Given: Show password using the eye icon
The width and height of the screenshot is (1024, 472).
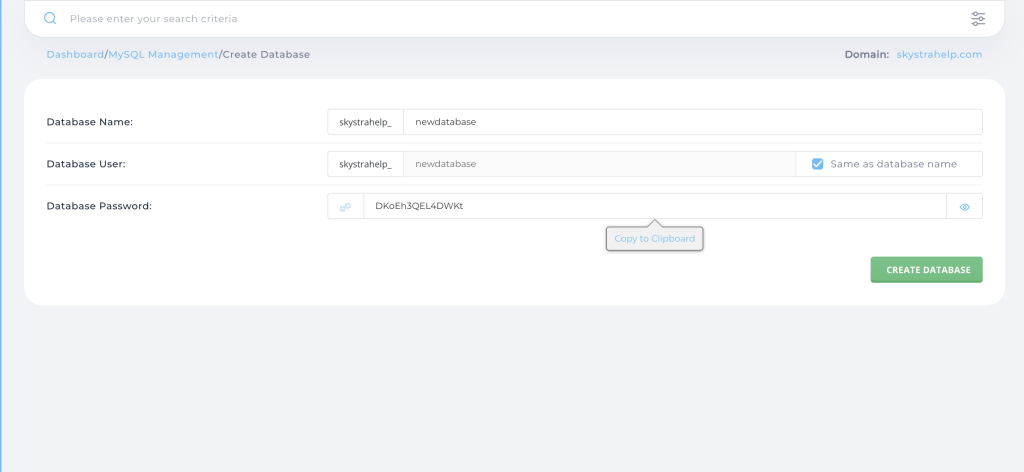Looking at the screenshot, I should [965, 207].
